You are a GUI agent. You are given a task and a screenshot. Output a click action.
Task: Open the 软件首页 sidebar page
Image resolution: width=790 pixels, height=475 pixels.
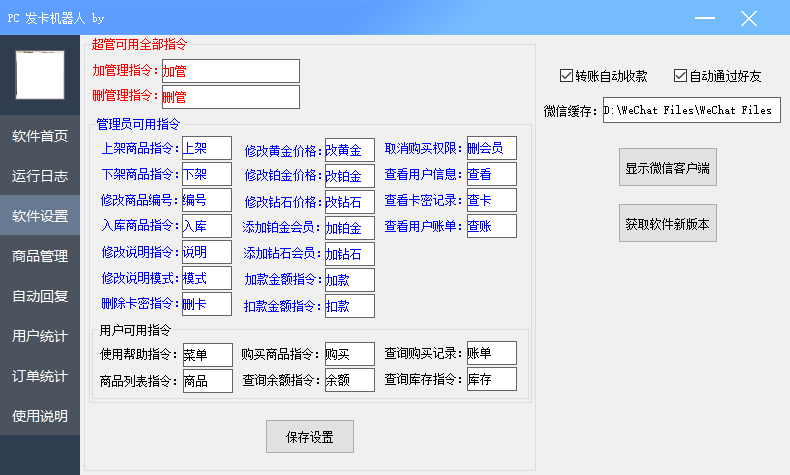pyautogui.click(x=40, y=135)
